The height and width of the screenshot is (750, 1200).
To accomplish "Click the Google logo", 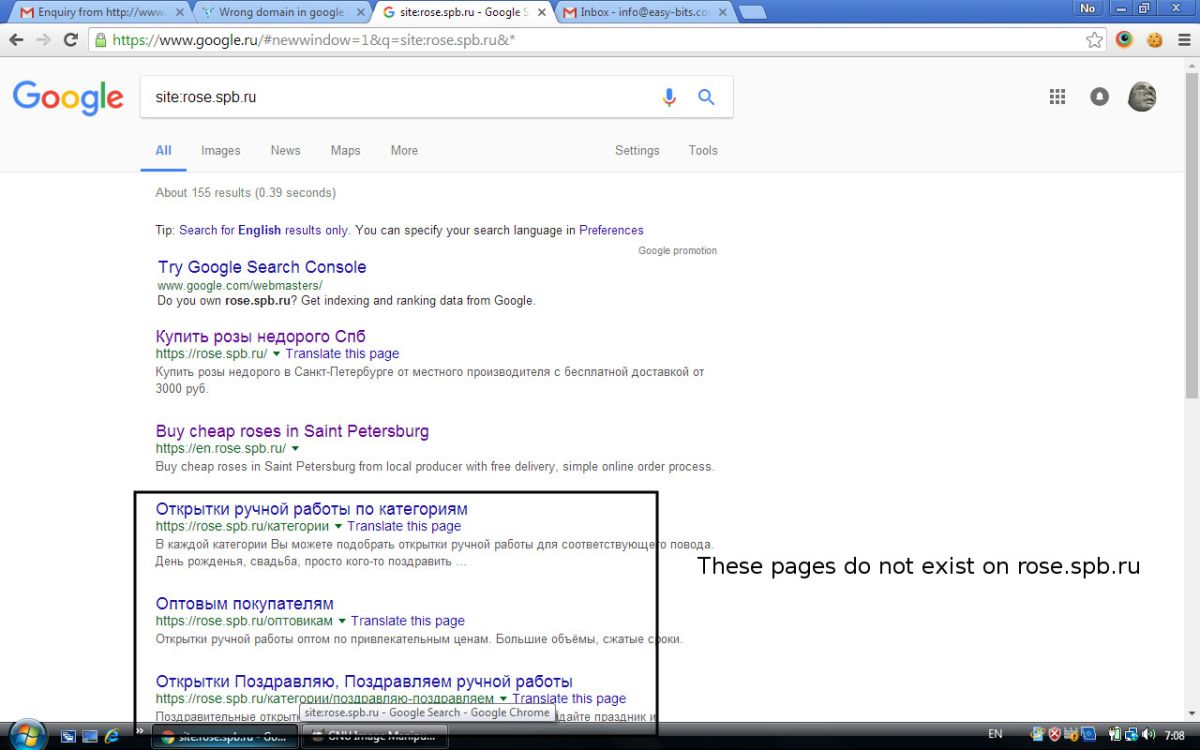I will 68,97.
